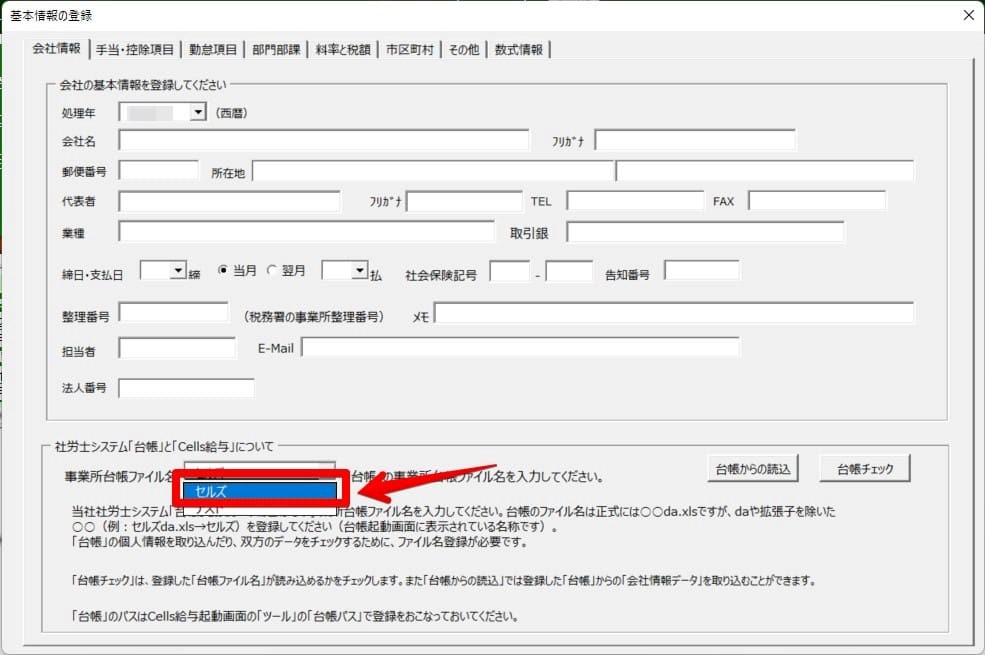Select the 翌月 radio button
985x655 pixels.
(272, 271)
